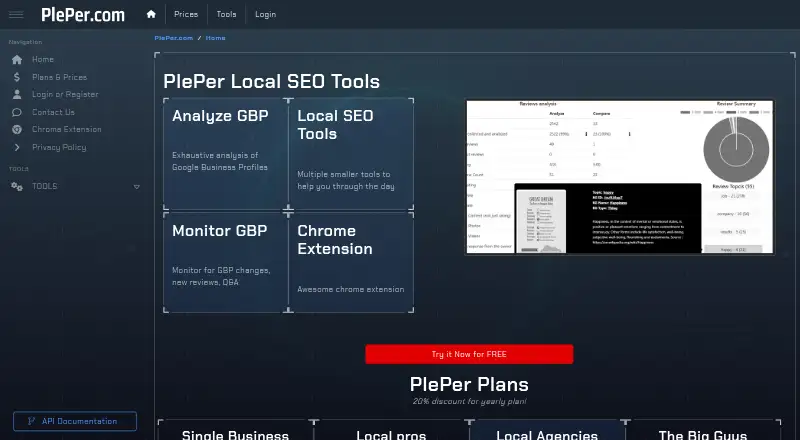800x440 pixels.
Task: Select the Single Business plan heading
Action: point(235,435)
